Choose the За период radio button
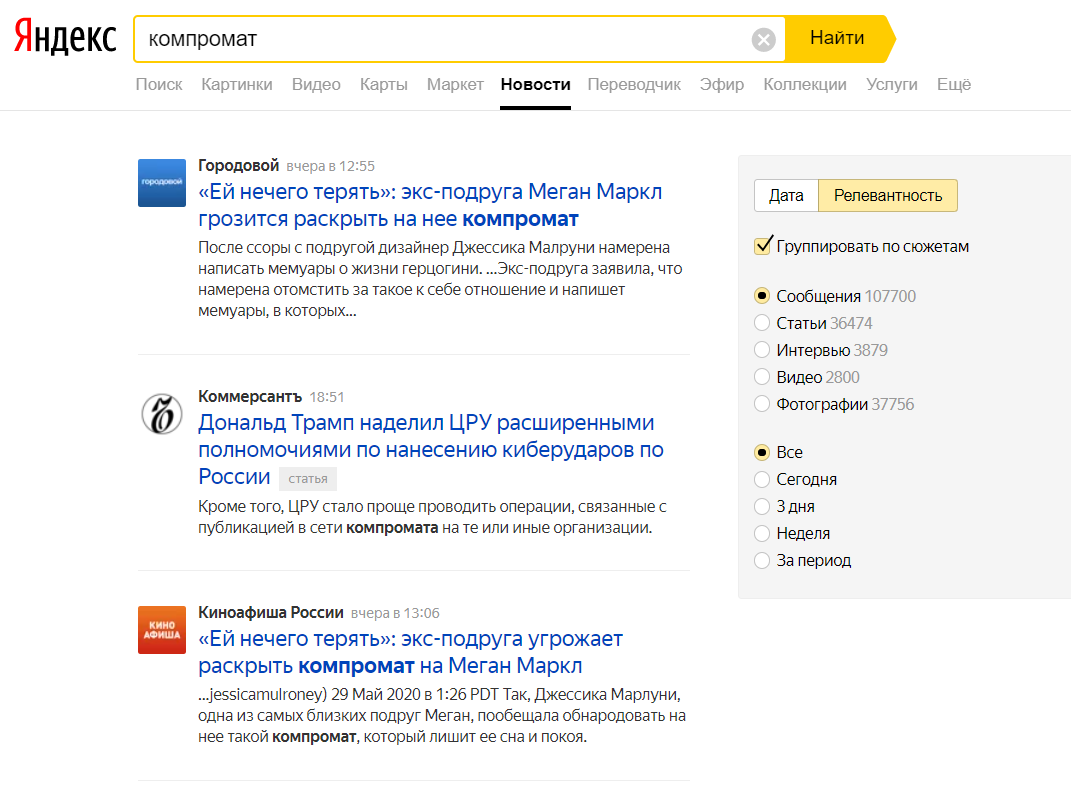The height and width of the screenshot is (802, 1071). (762, 560)
